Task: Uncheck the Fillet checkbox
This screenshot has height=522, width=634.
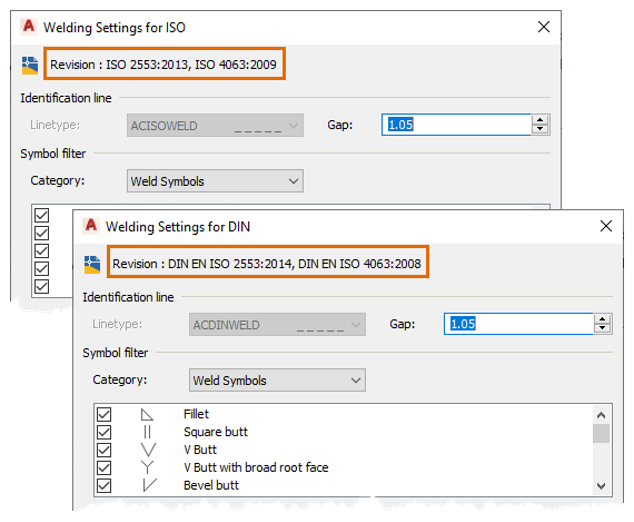Action: pyautogui.click(x=102, y=414)
